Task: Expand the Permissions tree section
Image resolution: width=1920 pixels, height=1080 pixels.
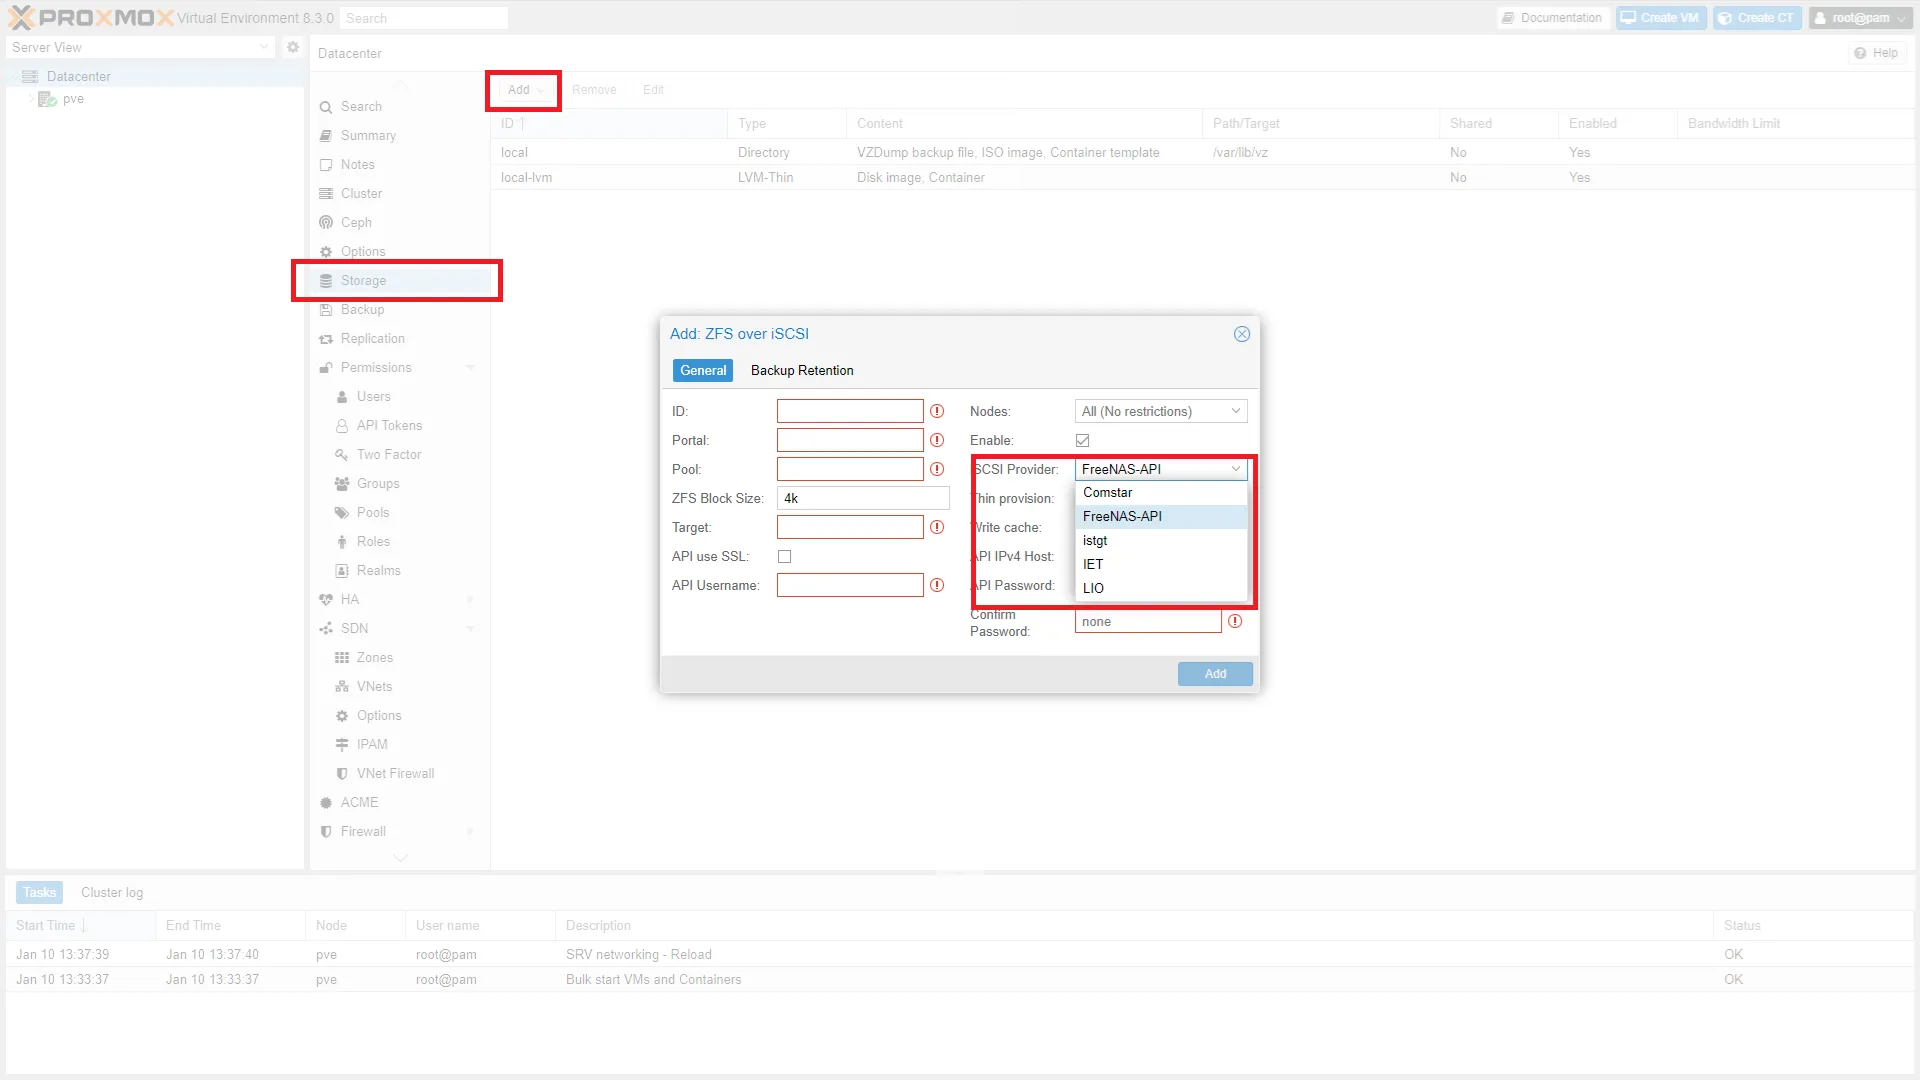Action: (x=470, y=367)
